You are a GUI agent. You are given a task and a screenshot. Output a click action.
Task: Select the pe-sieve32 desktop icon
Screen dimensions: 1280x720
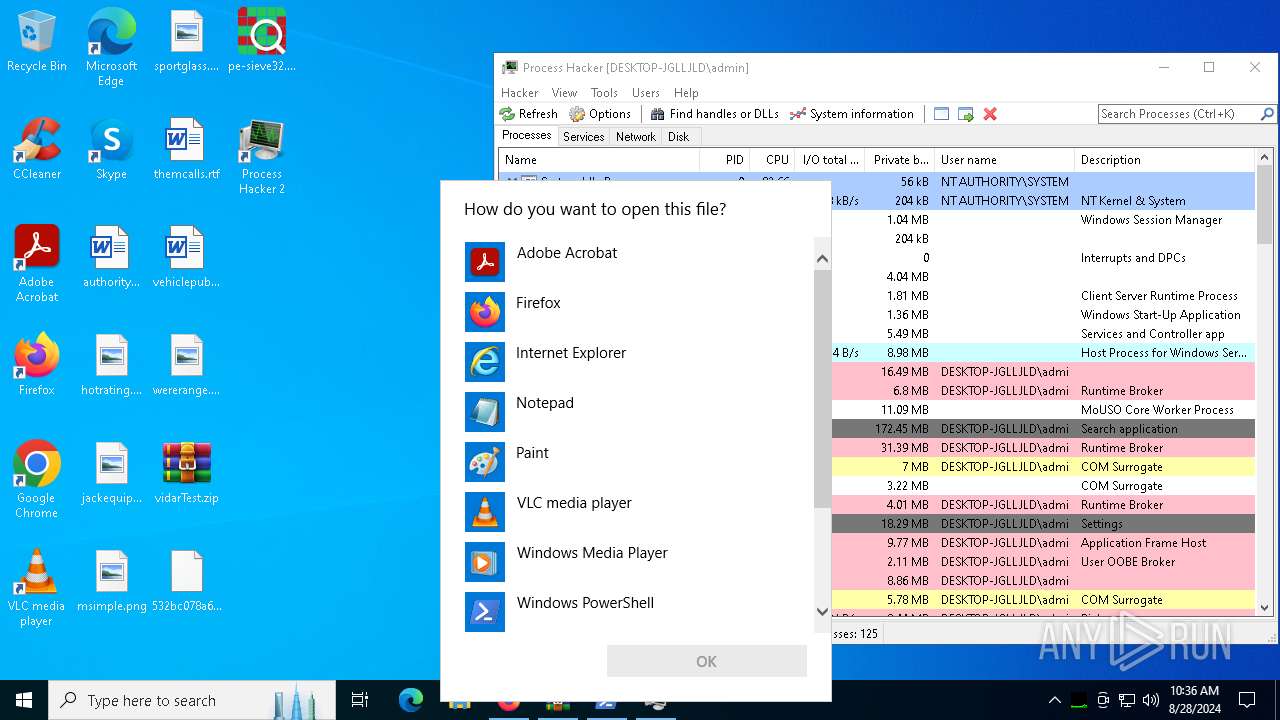tap(262, 41)
